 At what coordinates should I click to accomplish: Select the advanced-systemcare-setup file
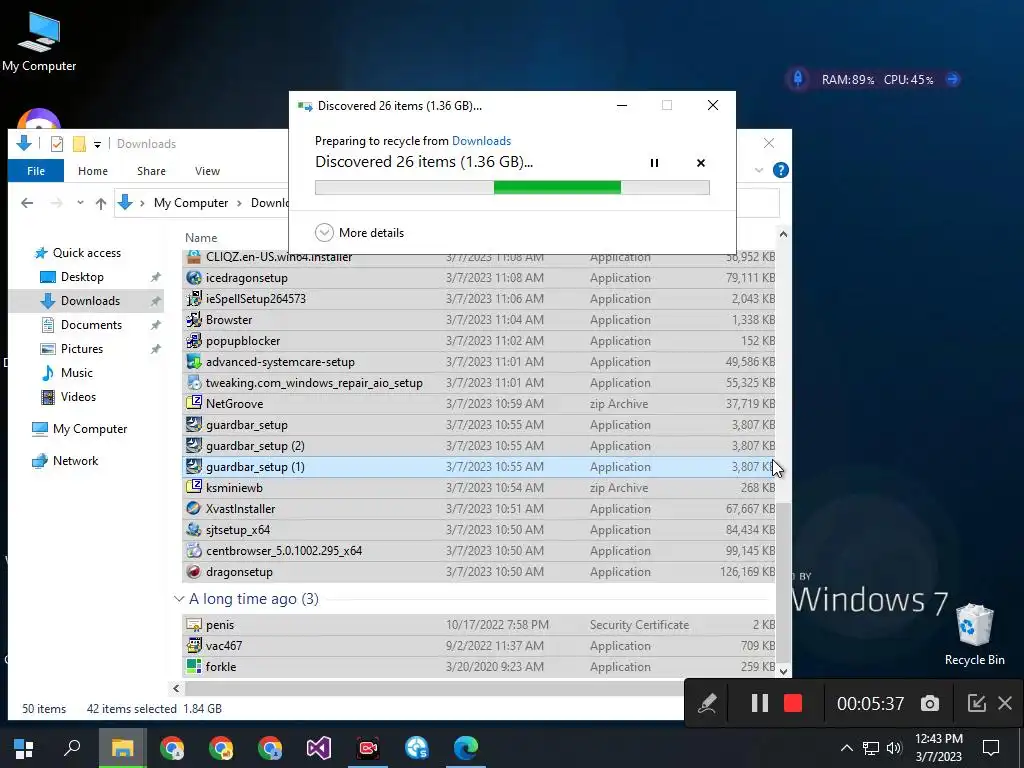click(479, 362)
